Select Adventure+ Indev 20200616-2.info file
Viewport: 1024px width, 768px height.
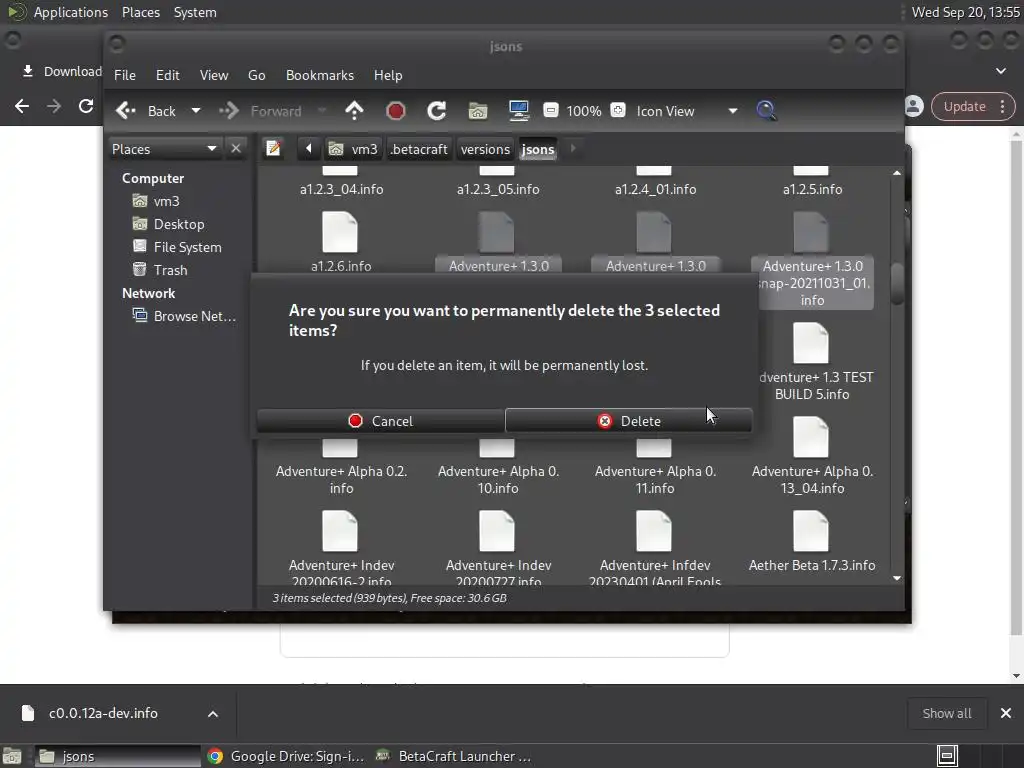pos(341,547)
